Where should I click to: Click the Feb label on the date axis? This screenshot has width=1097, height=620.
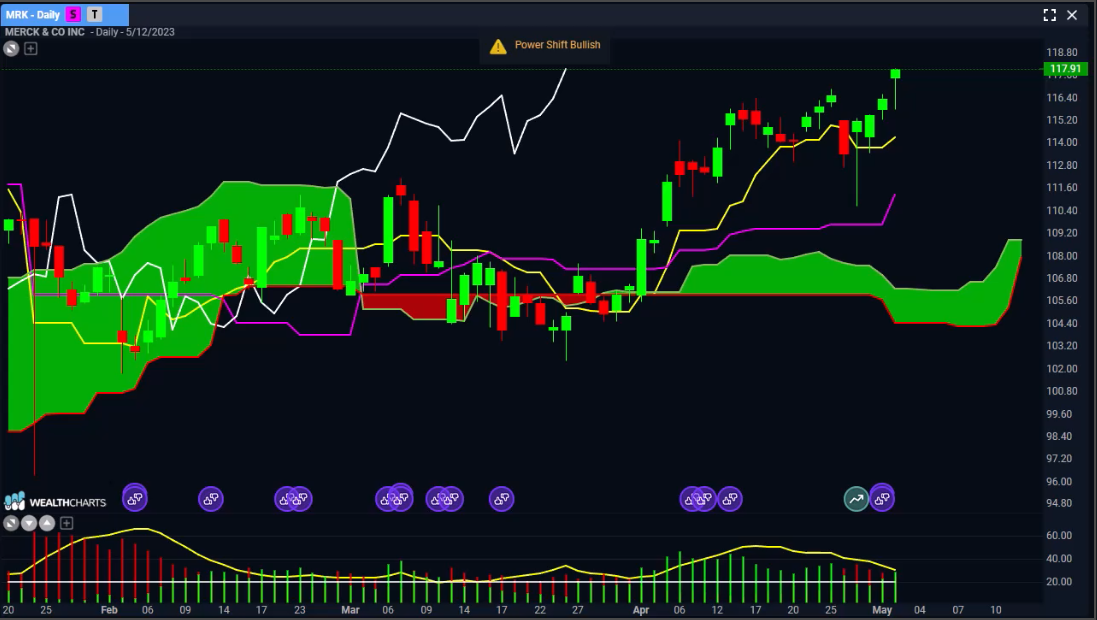(109, 610)
